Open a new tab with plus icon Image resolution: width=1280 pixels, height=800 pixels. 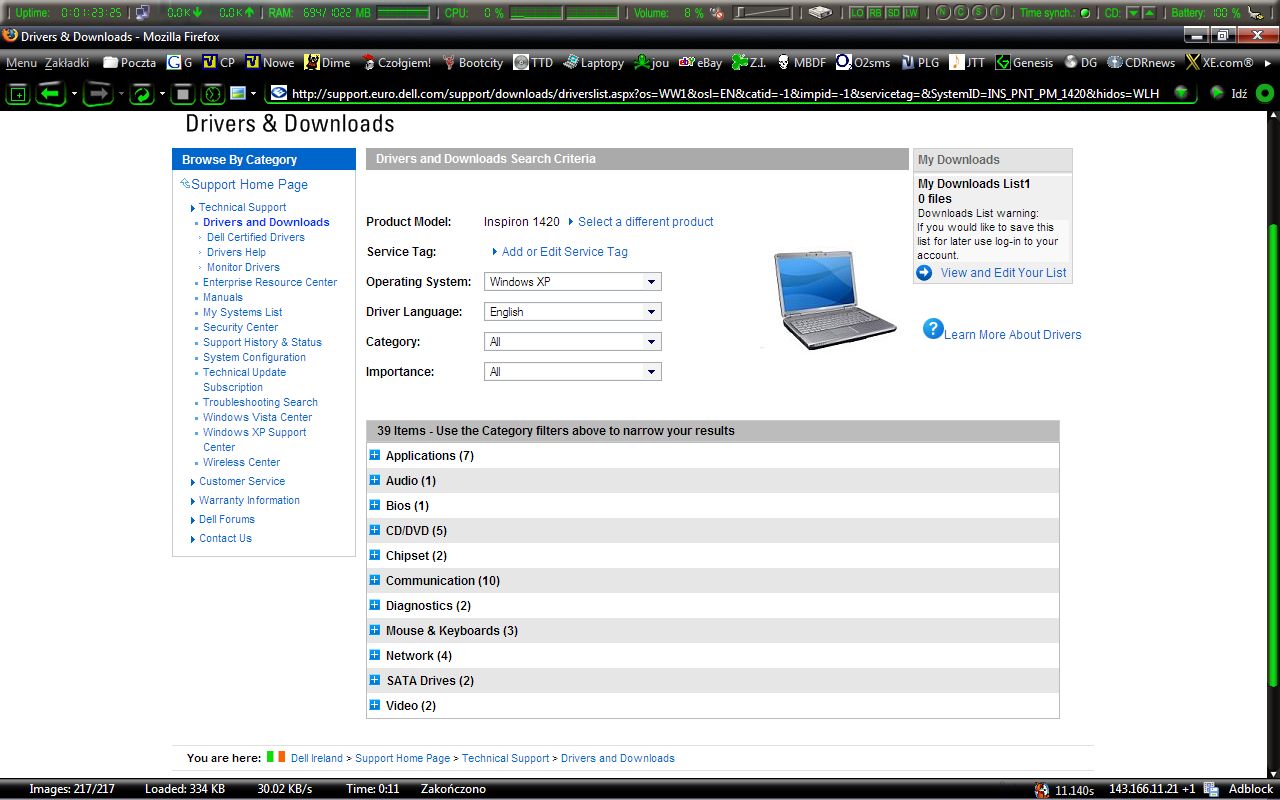[x=17, y=94]
